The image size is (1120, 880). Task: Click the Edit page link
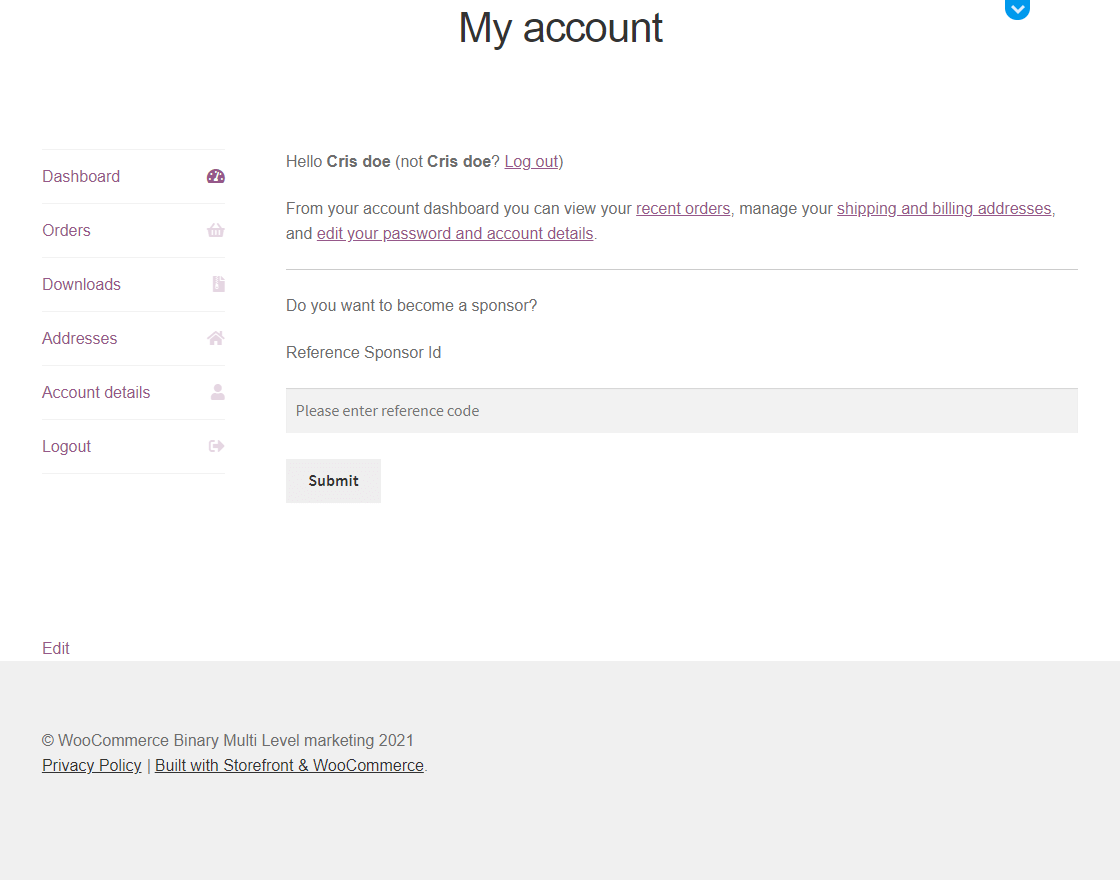pyautogui.click(x=56, y=649)
